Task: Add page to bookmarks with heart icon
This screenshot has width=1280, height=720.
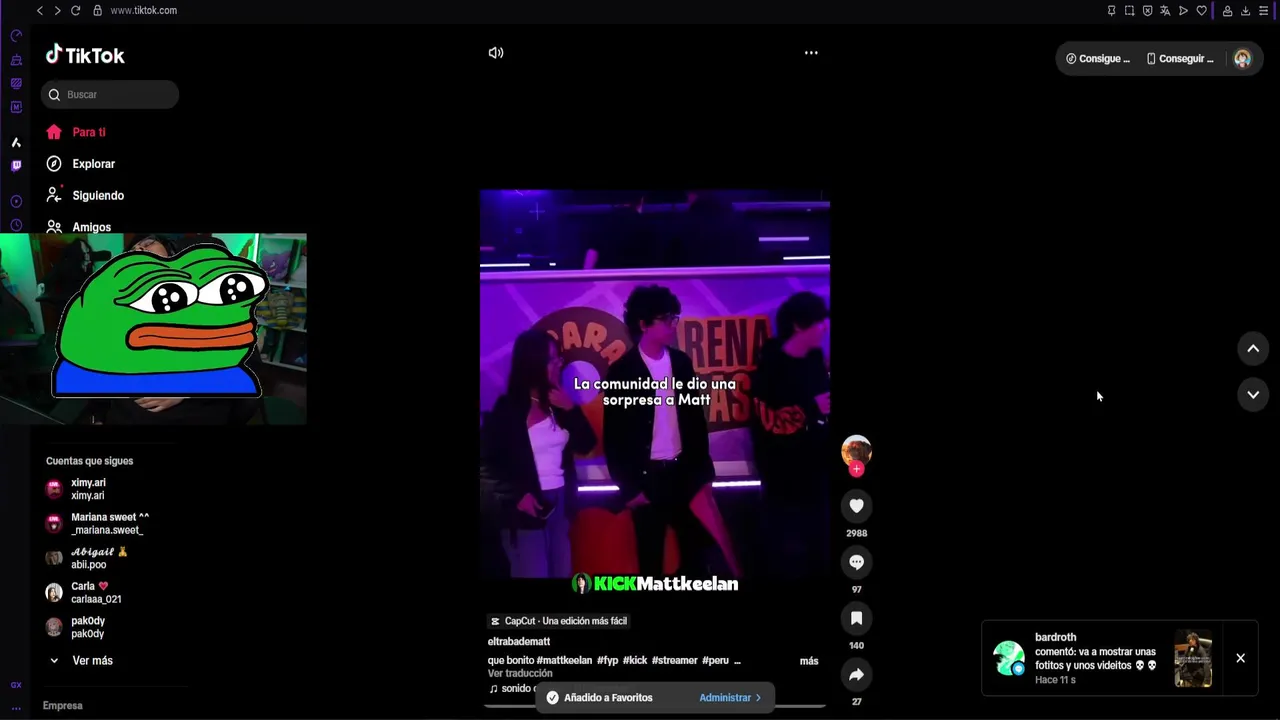Action: point(1201,10)
